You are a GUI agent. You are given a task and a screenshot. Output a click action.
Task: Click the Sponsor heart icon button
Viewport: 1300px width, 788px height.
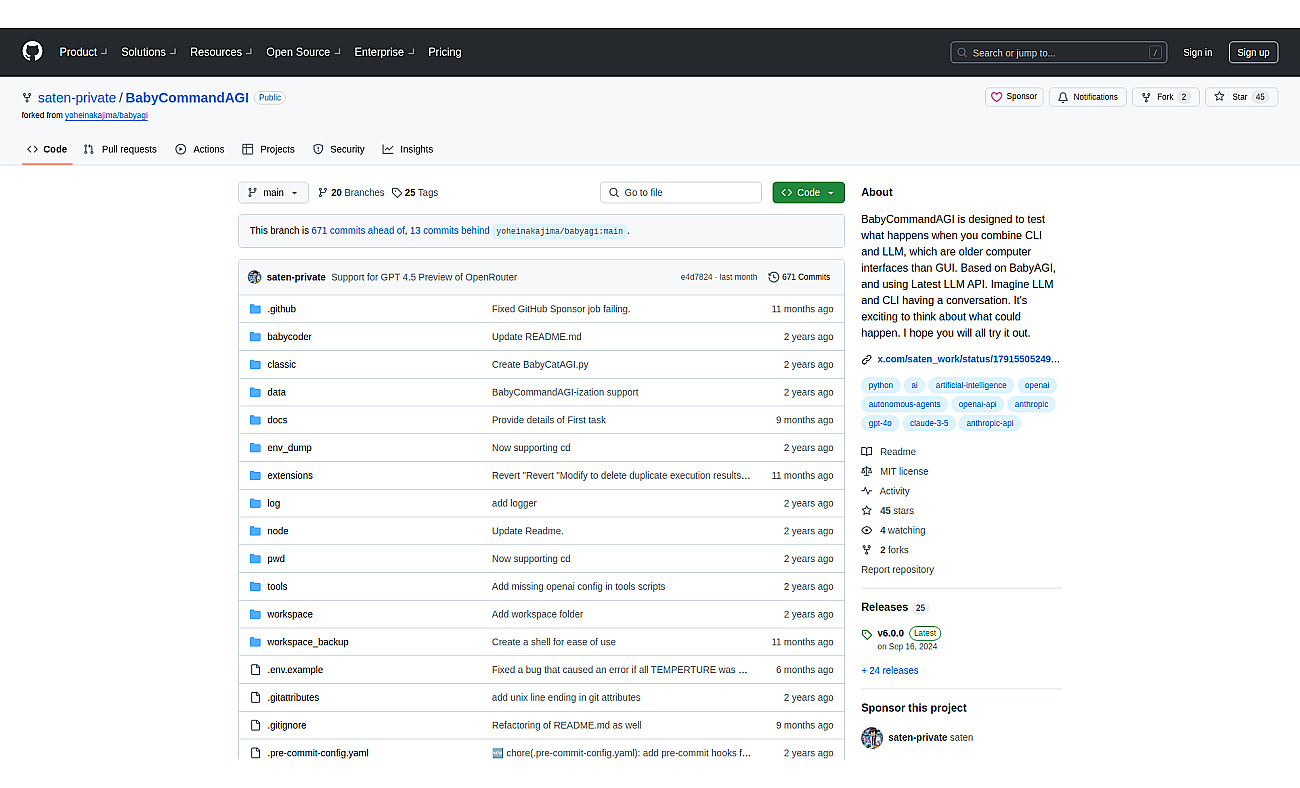click(x=1014, y=97)
